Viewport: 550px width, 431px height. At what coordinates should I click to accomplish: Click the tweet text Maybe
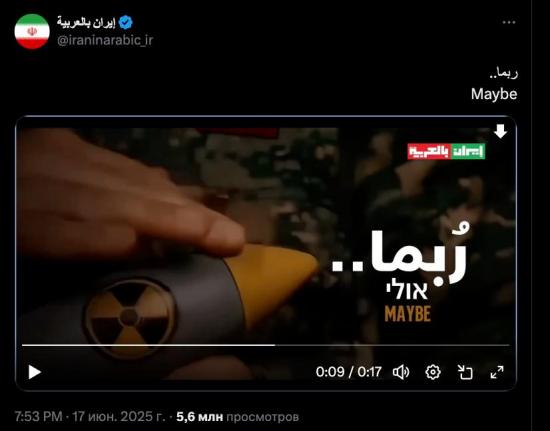point(494,94)
